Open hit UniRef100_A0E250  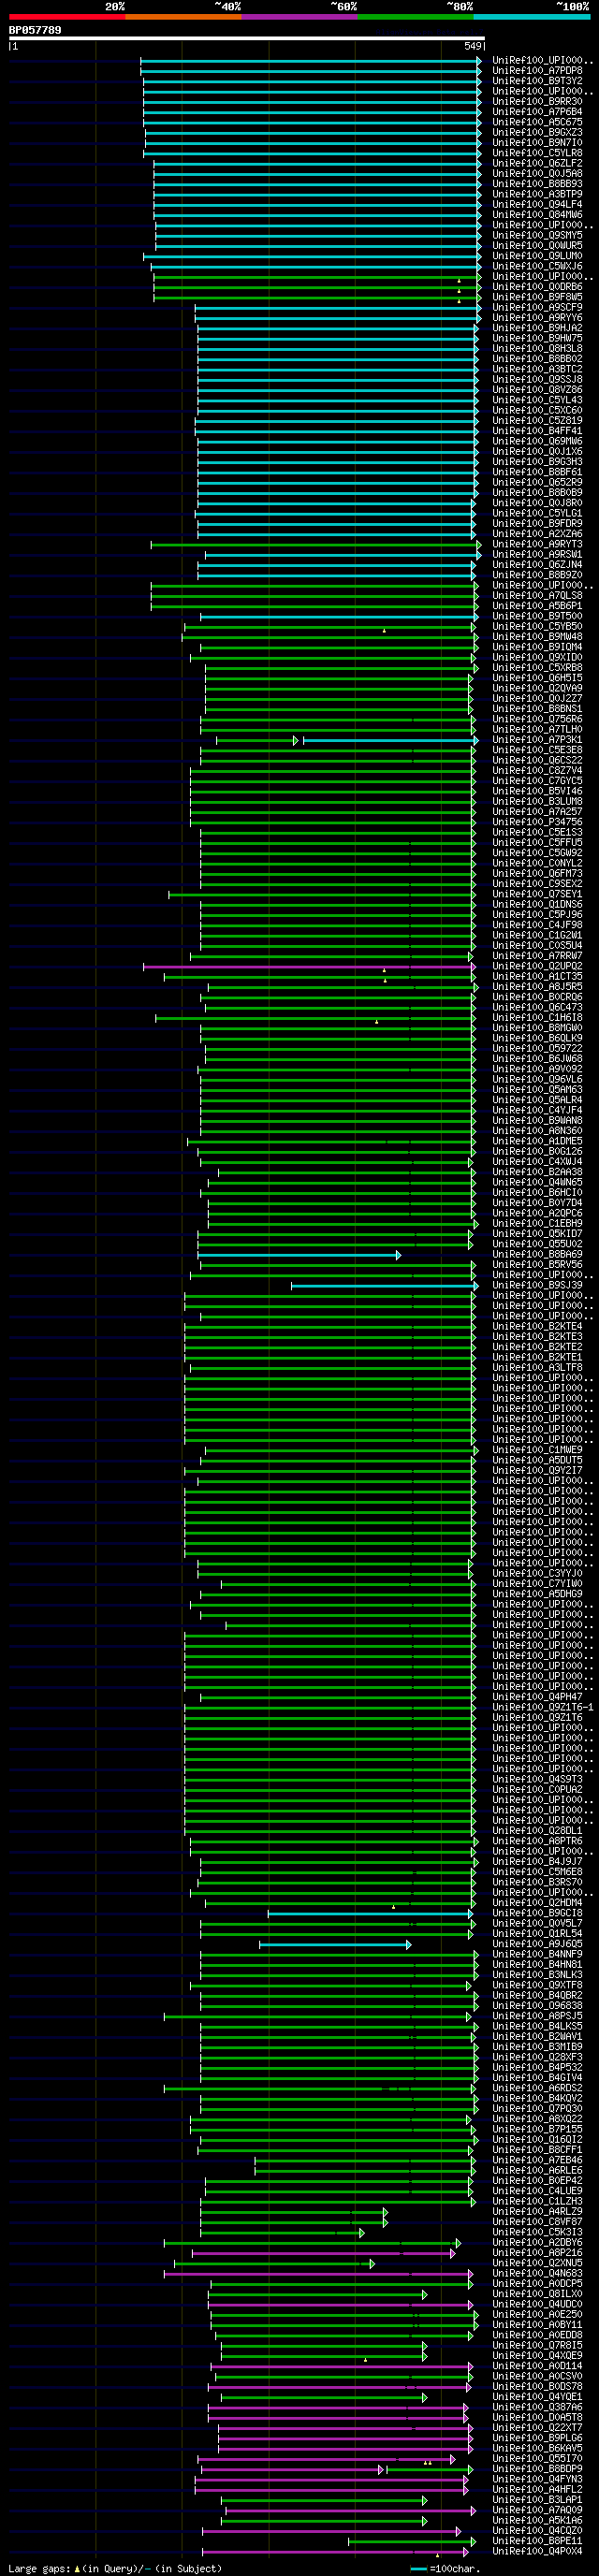[537, 2314]
